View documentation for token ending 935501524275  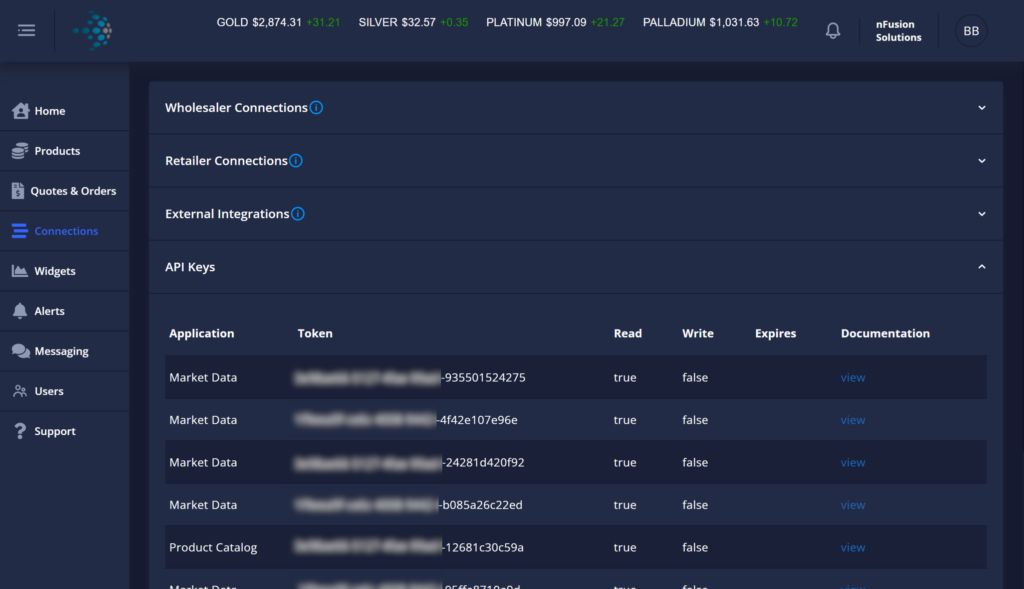point(852,377)
